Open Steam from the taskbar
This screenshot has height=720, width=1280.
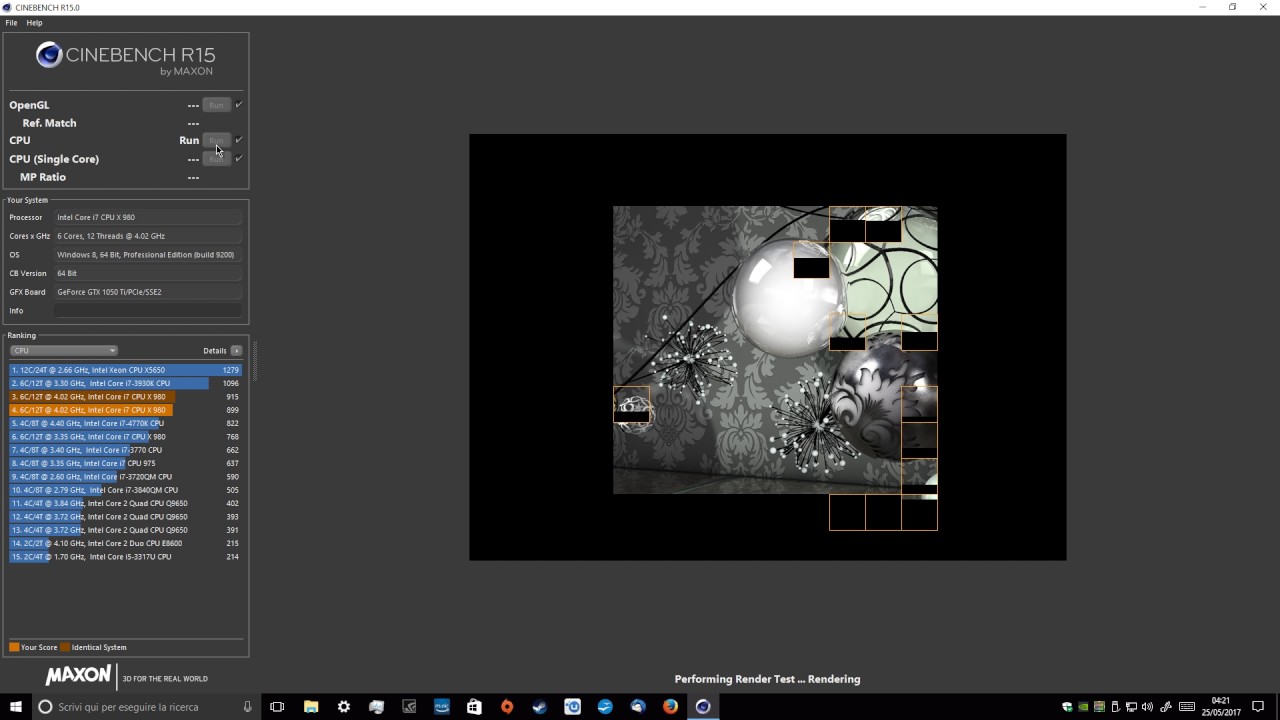coord(540,707)
